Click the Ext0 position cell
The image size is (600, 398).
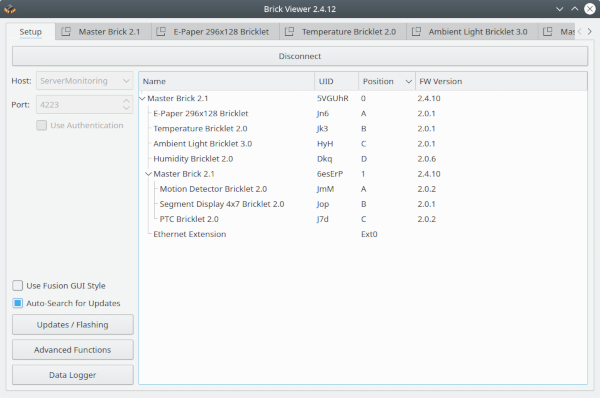point(369,234)
